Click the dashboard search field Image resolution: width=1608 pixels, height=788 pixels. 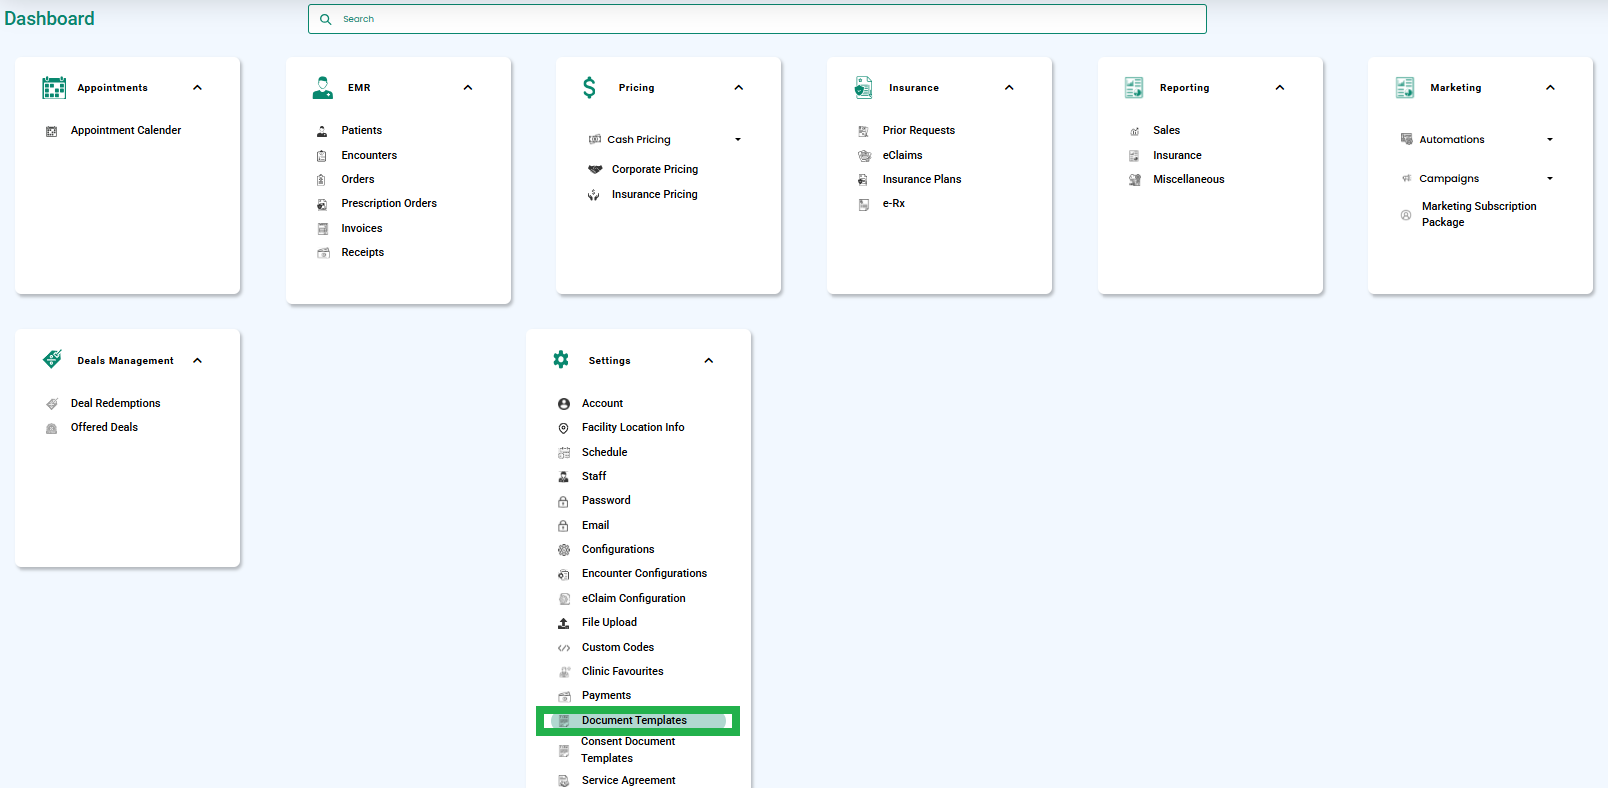tap(757, 19)
